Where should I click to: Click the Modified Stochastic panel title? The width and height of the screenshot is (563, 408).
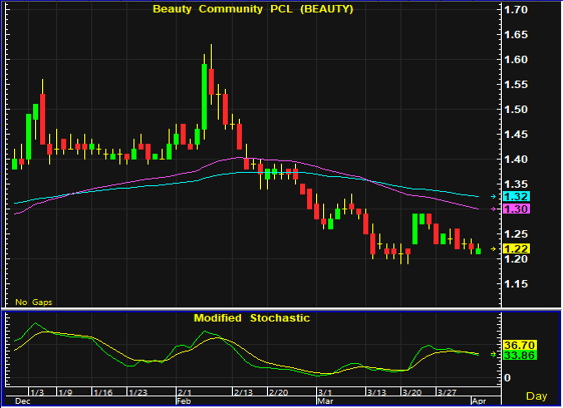click(x=252, y=318)
